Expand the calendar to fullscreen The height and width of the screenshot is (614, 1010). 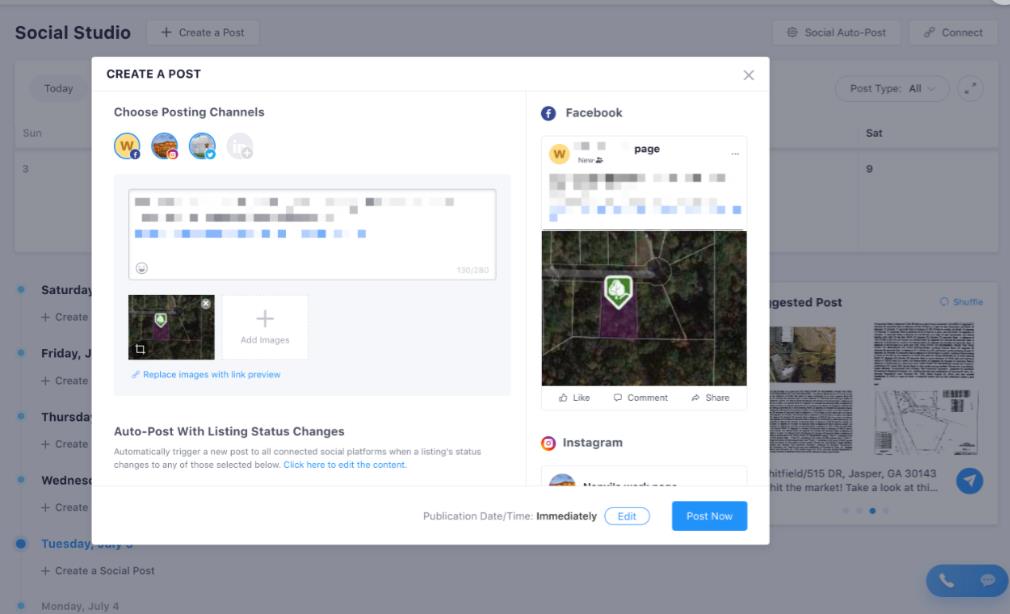coord(970,88)
